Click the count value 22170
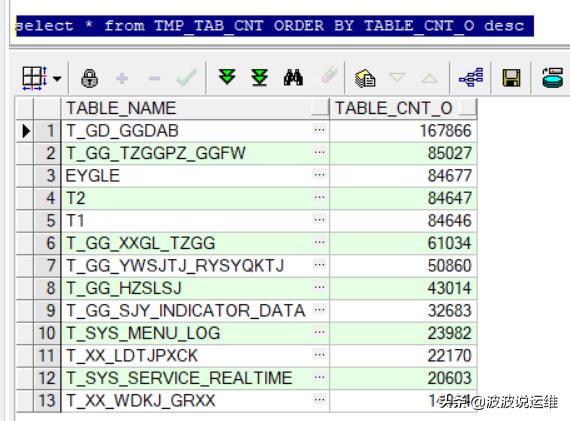This screenshot has height=421, width=570. pos(450,356)
